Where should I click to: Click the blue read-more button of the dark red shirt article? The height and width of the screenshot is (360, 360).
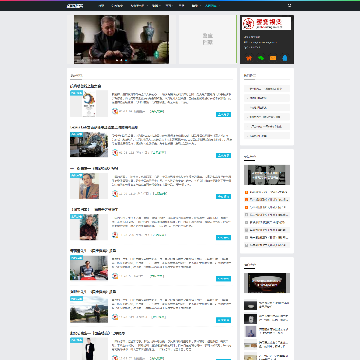(223, 238)
